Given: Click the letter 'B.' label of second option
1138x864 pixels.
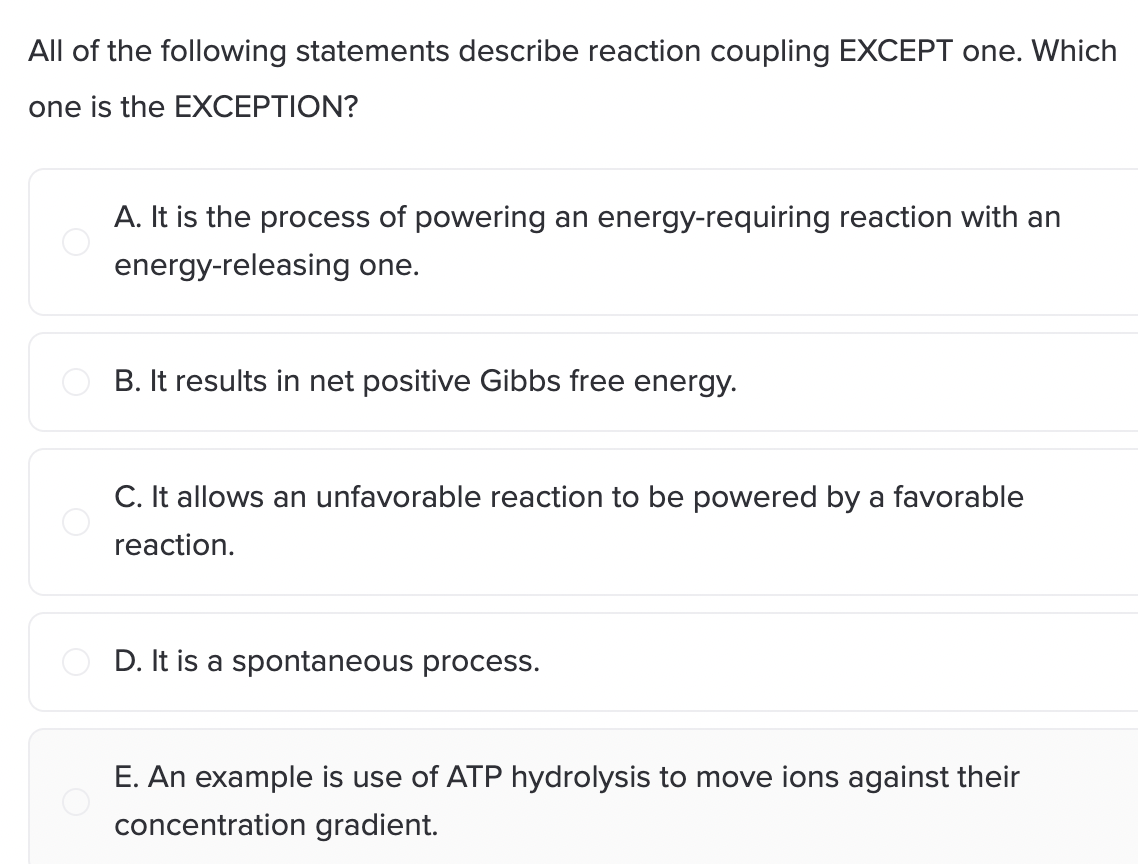Looking at the screenshot, I should 128,381.
